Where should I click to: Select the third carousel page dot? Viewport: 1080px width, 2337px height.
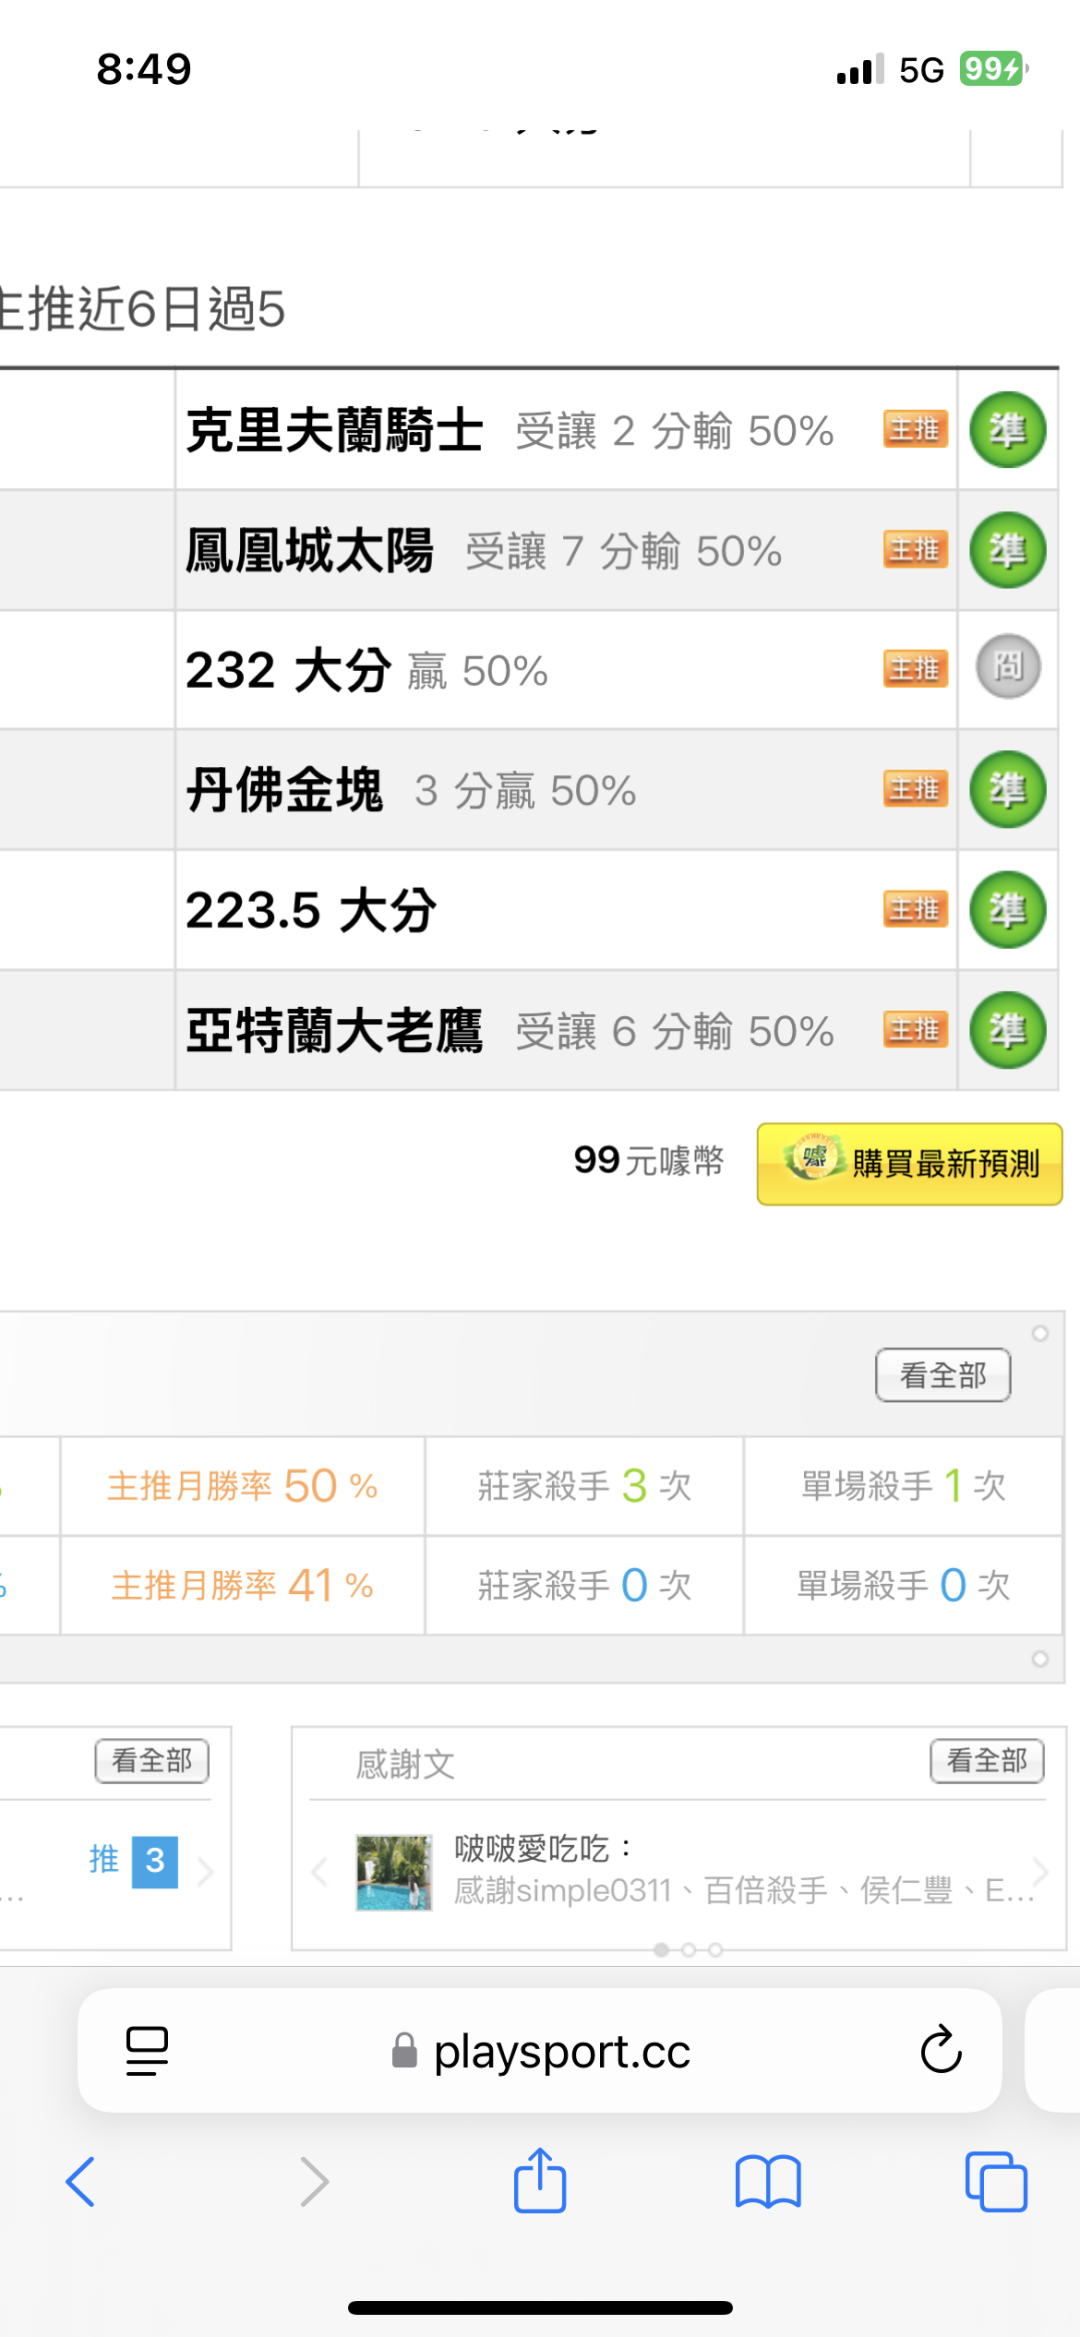point(715,1950)
